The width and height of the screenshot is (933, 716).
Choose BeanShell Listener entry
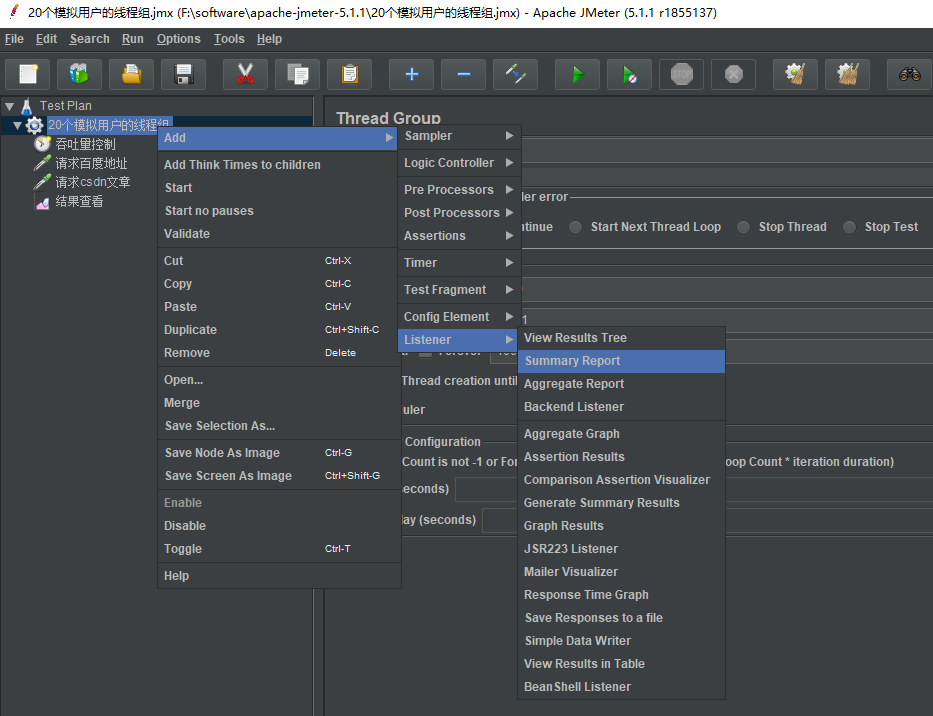[622, 687]
